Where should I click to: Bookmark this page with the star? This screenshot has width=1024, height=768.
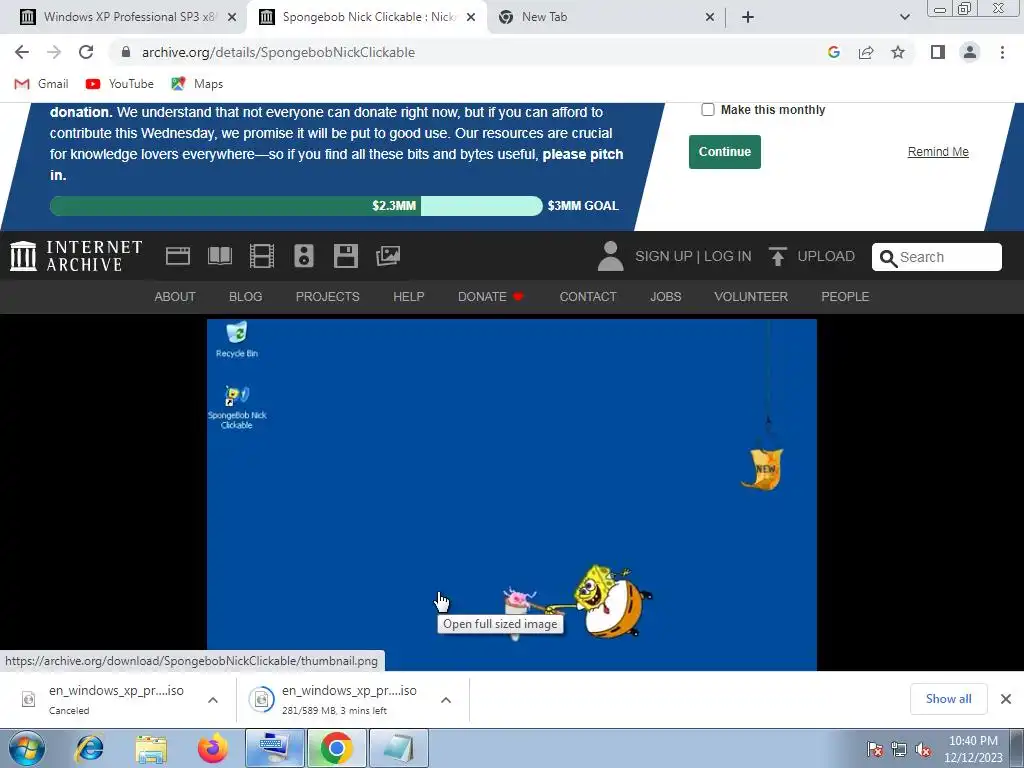coord(898,52)
